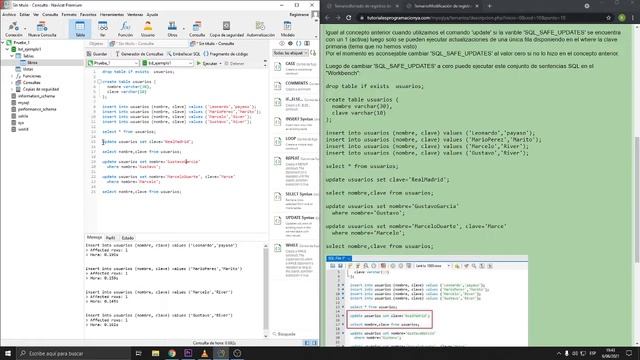Open the Copia de seguridad toolbar icon
Viewport: 640px width, 360px height.
227,29
